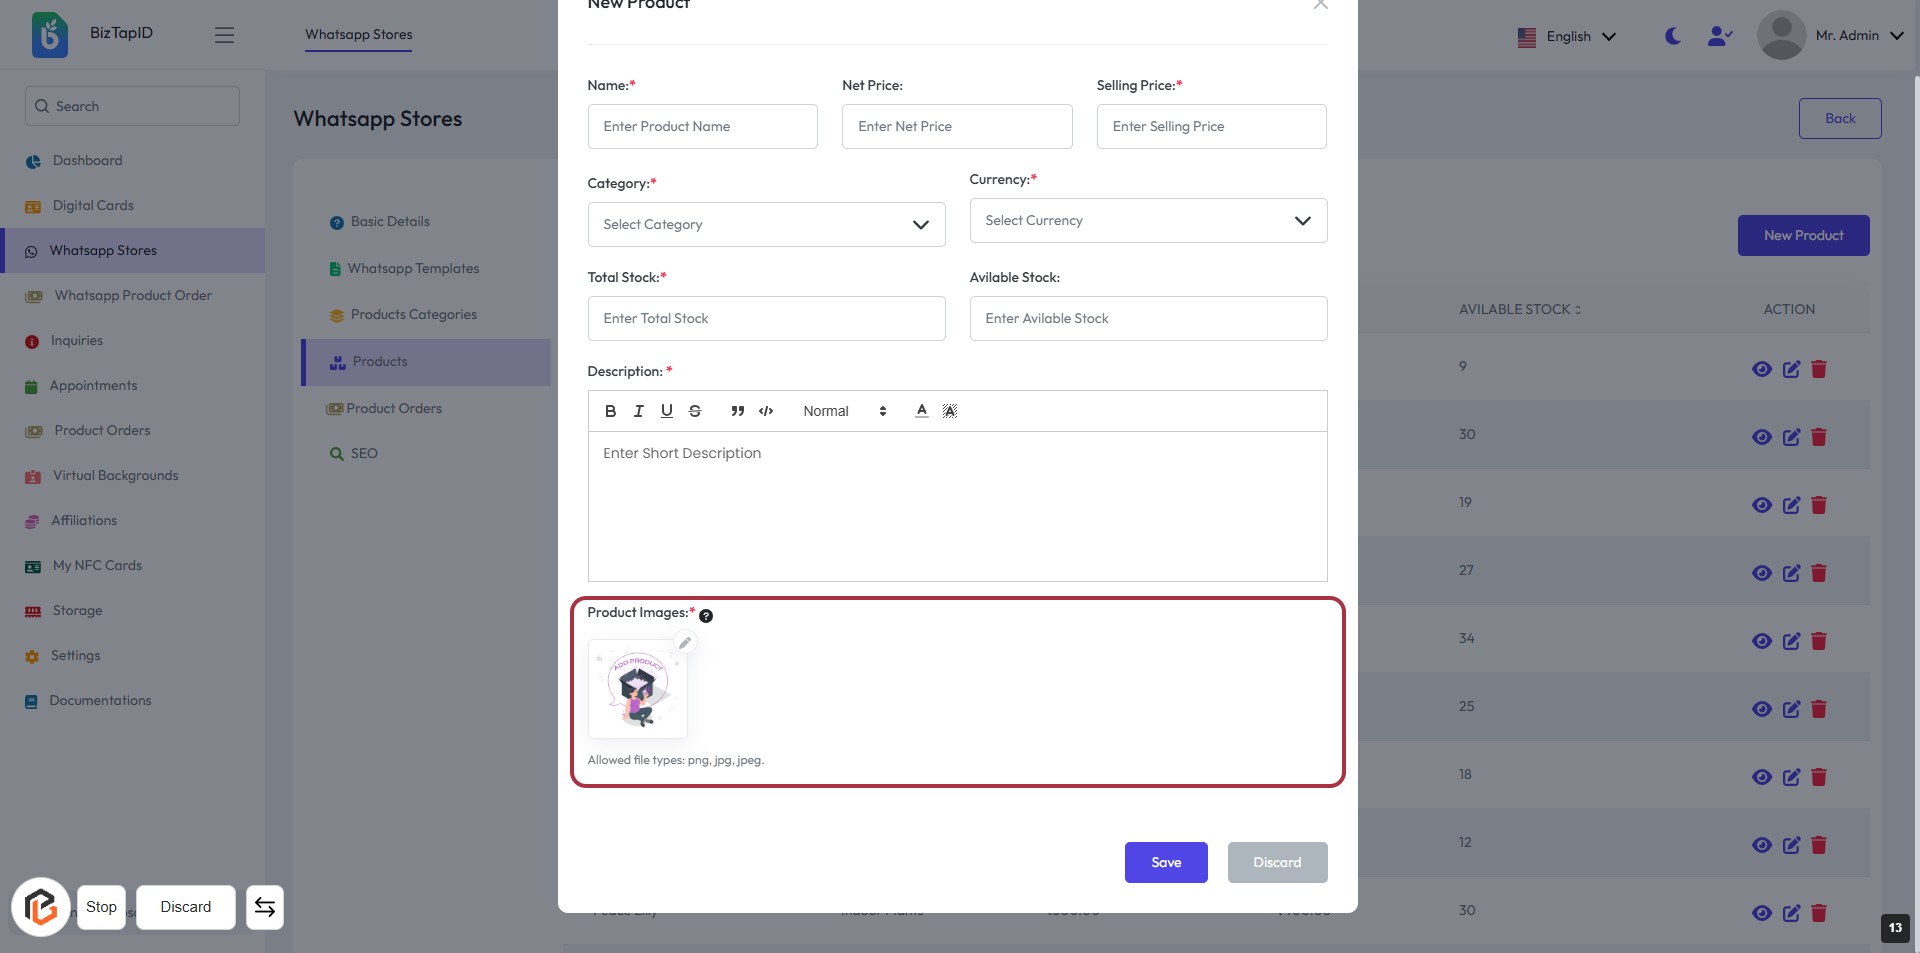
Task: Click pencil icon to edit product image
Action: (x=685, y=643)
